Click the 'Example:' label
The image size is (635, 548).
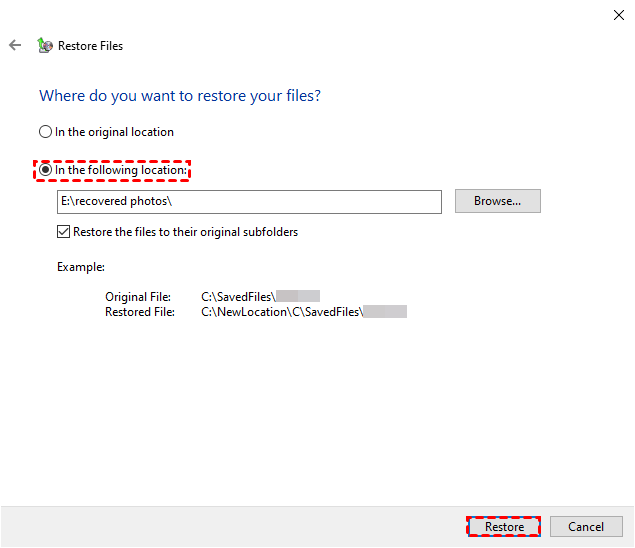[81, 267]
